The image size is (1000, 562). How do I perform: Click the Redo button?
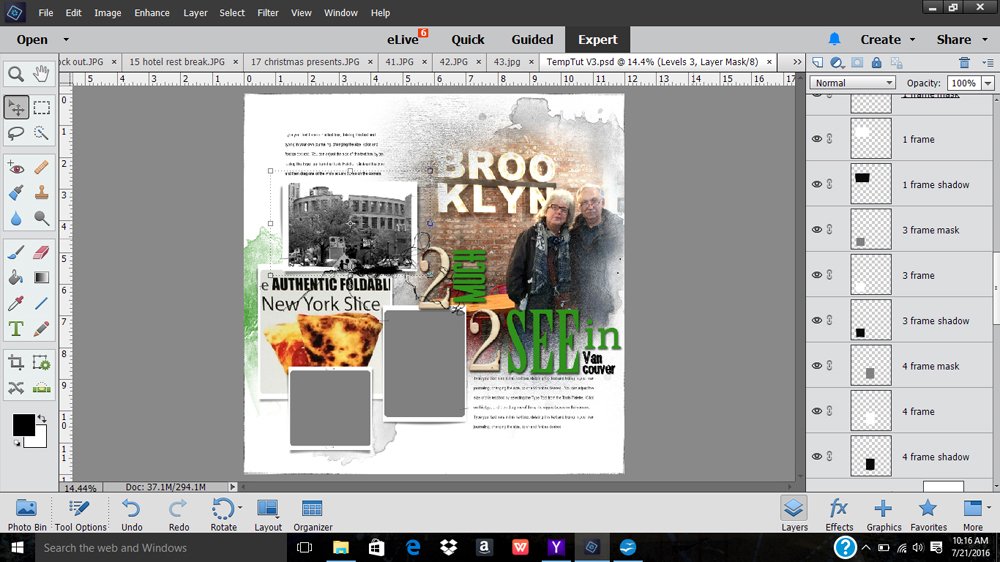point(179,514)
